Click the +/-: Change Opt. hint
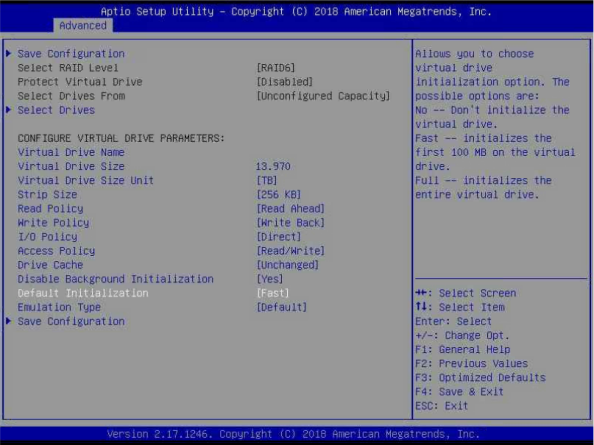 pyautogui.click(x=463, y=336)
